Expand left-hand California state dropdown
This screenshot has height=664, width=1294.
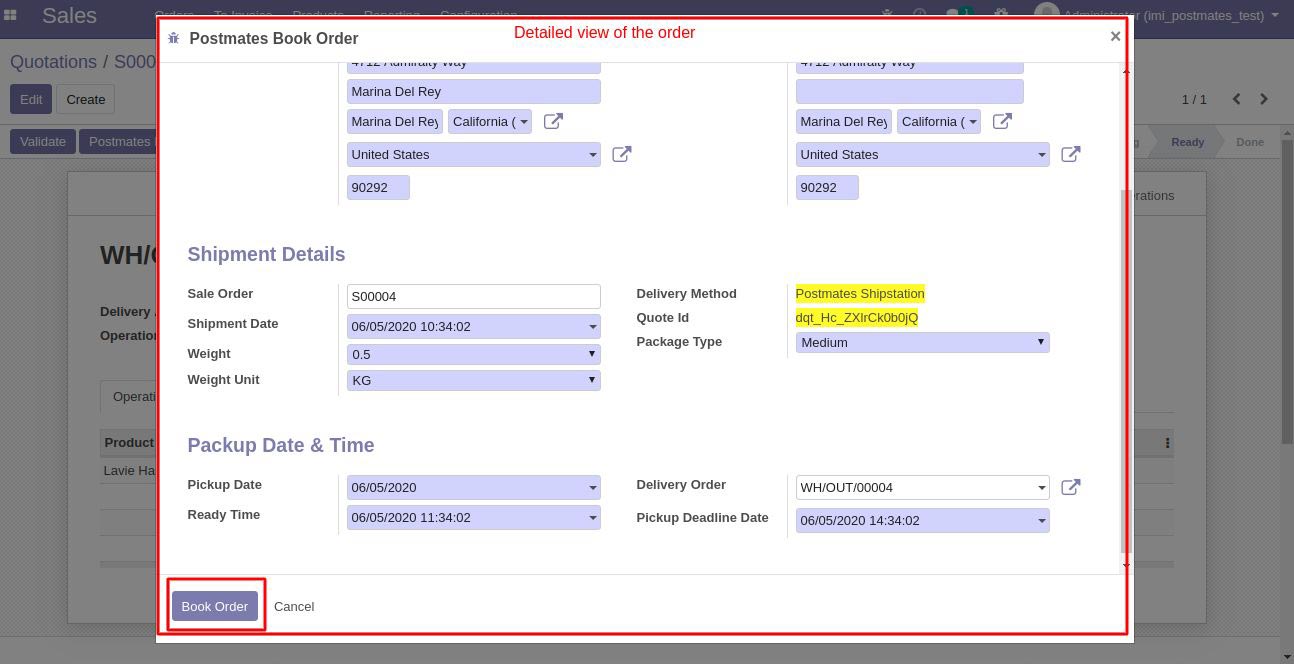tap(524, 121)
